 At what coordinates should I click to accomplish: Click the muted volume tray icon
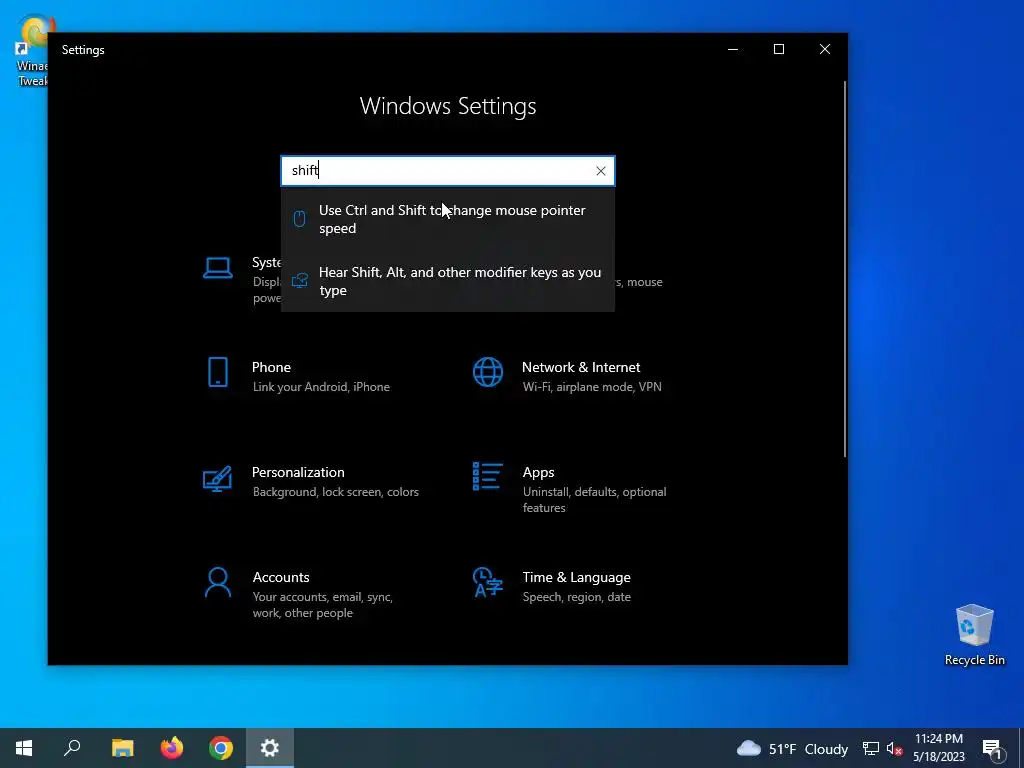click(x=895, y=748)
